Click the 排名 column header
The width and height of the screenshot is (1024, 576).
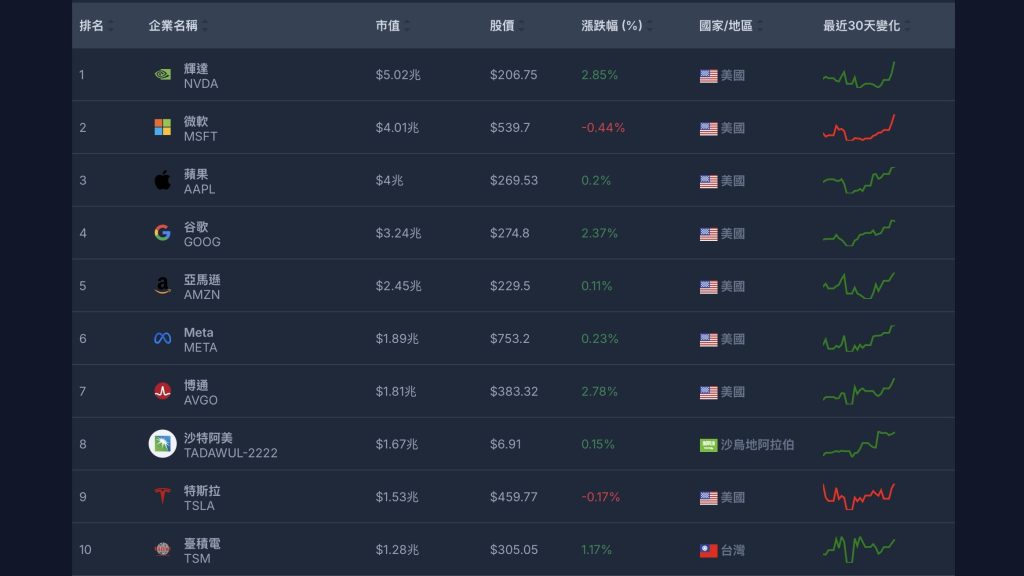92,25
